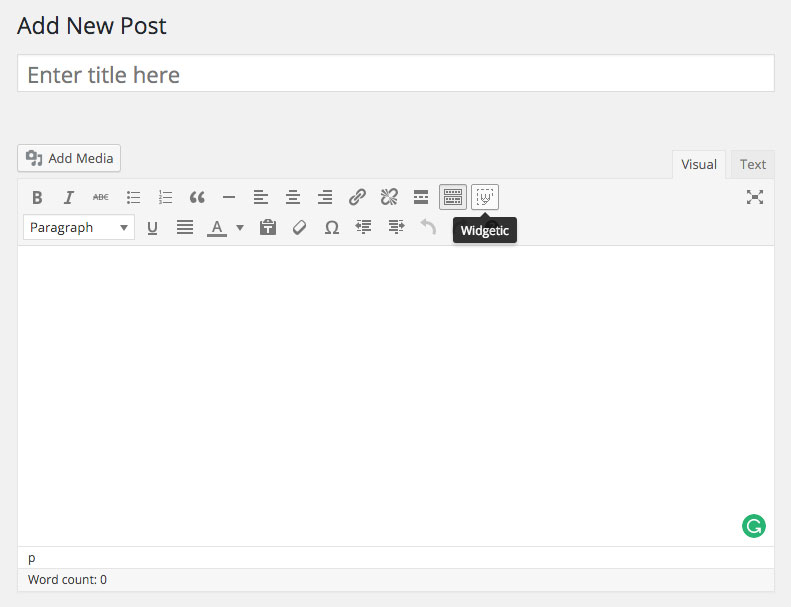Select the p element path
This screenshot has width=791, height=607.
tap(32, 558)
